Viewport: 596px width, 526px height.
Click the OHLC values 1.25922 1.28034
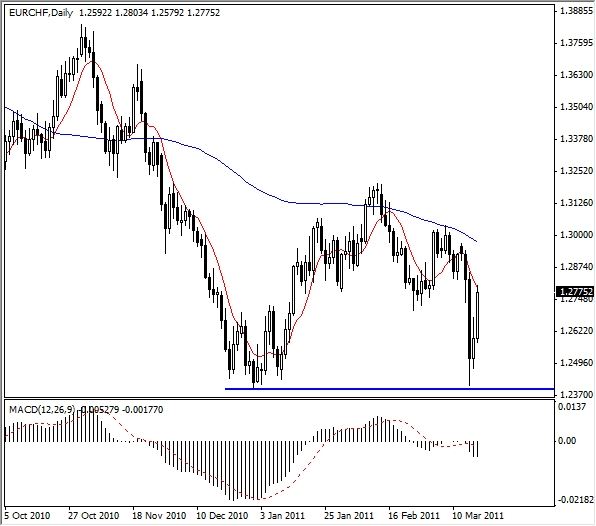click(x=114, y=13)
